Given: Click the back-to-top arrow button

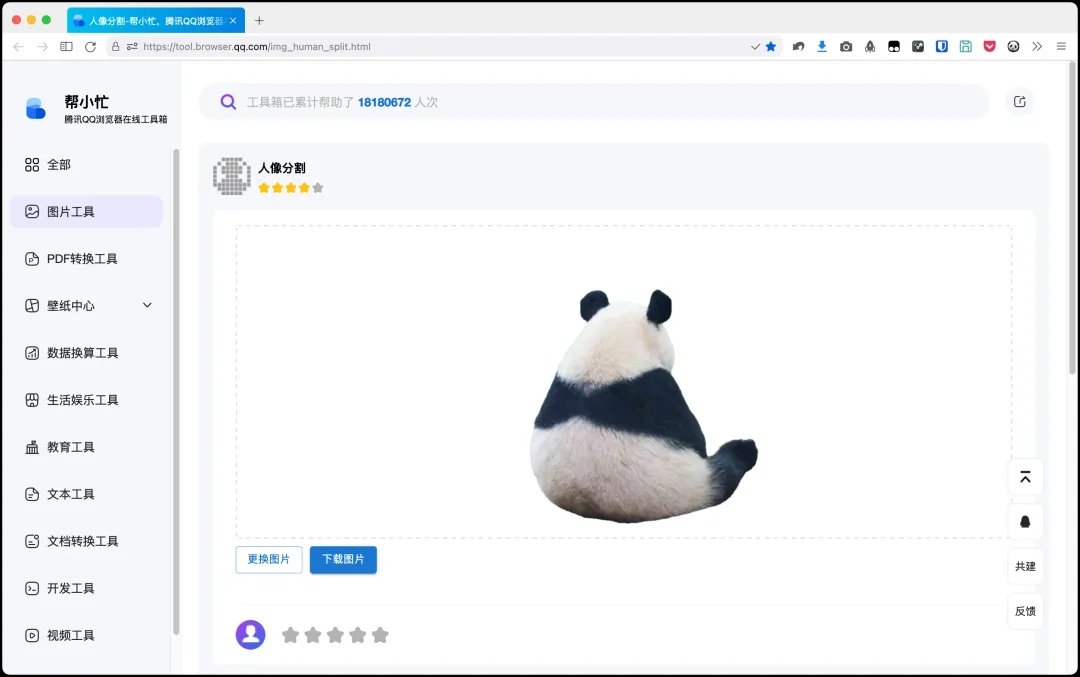Looking at the screenshot, I should 1025,477.
